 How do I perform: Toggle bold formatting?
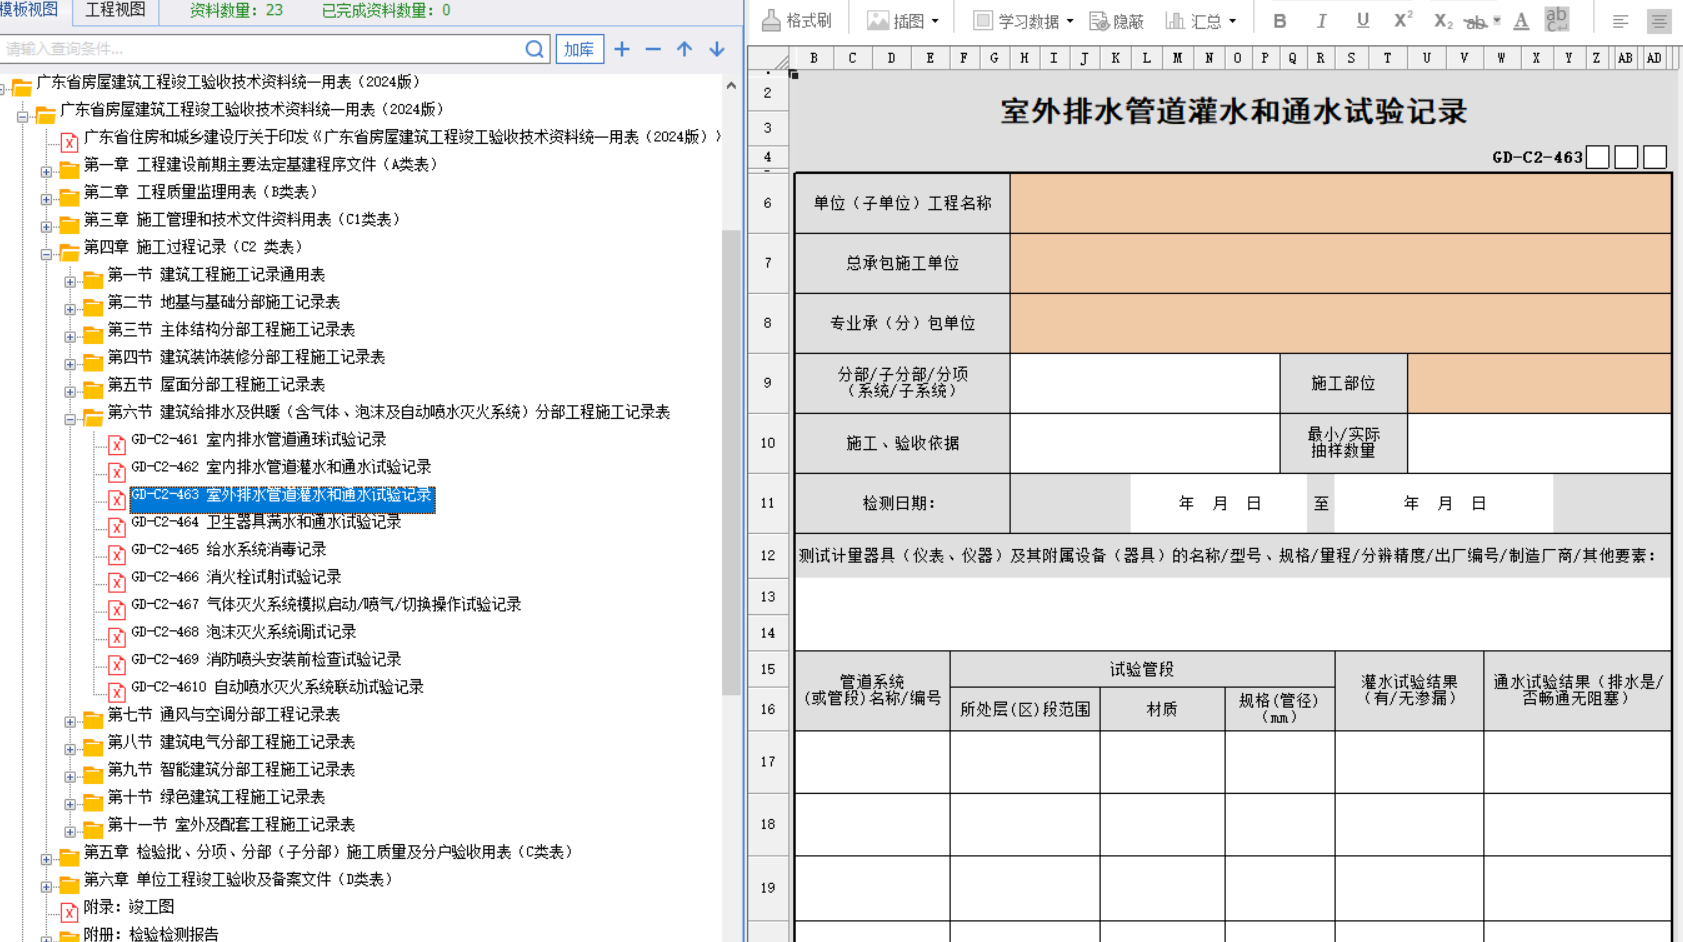coord(1280,21)
